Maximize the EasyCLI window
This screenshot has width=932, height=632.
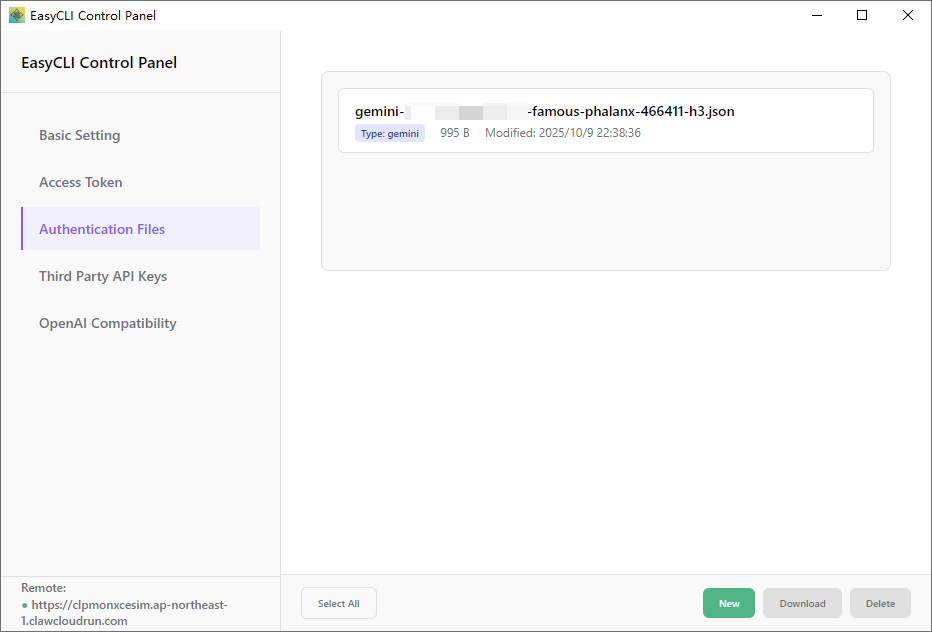click(862, 15)
